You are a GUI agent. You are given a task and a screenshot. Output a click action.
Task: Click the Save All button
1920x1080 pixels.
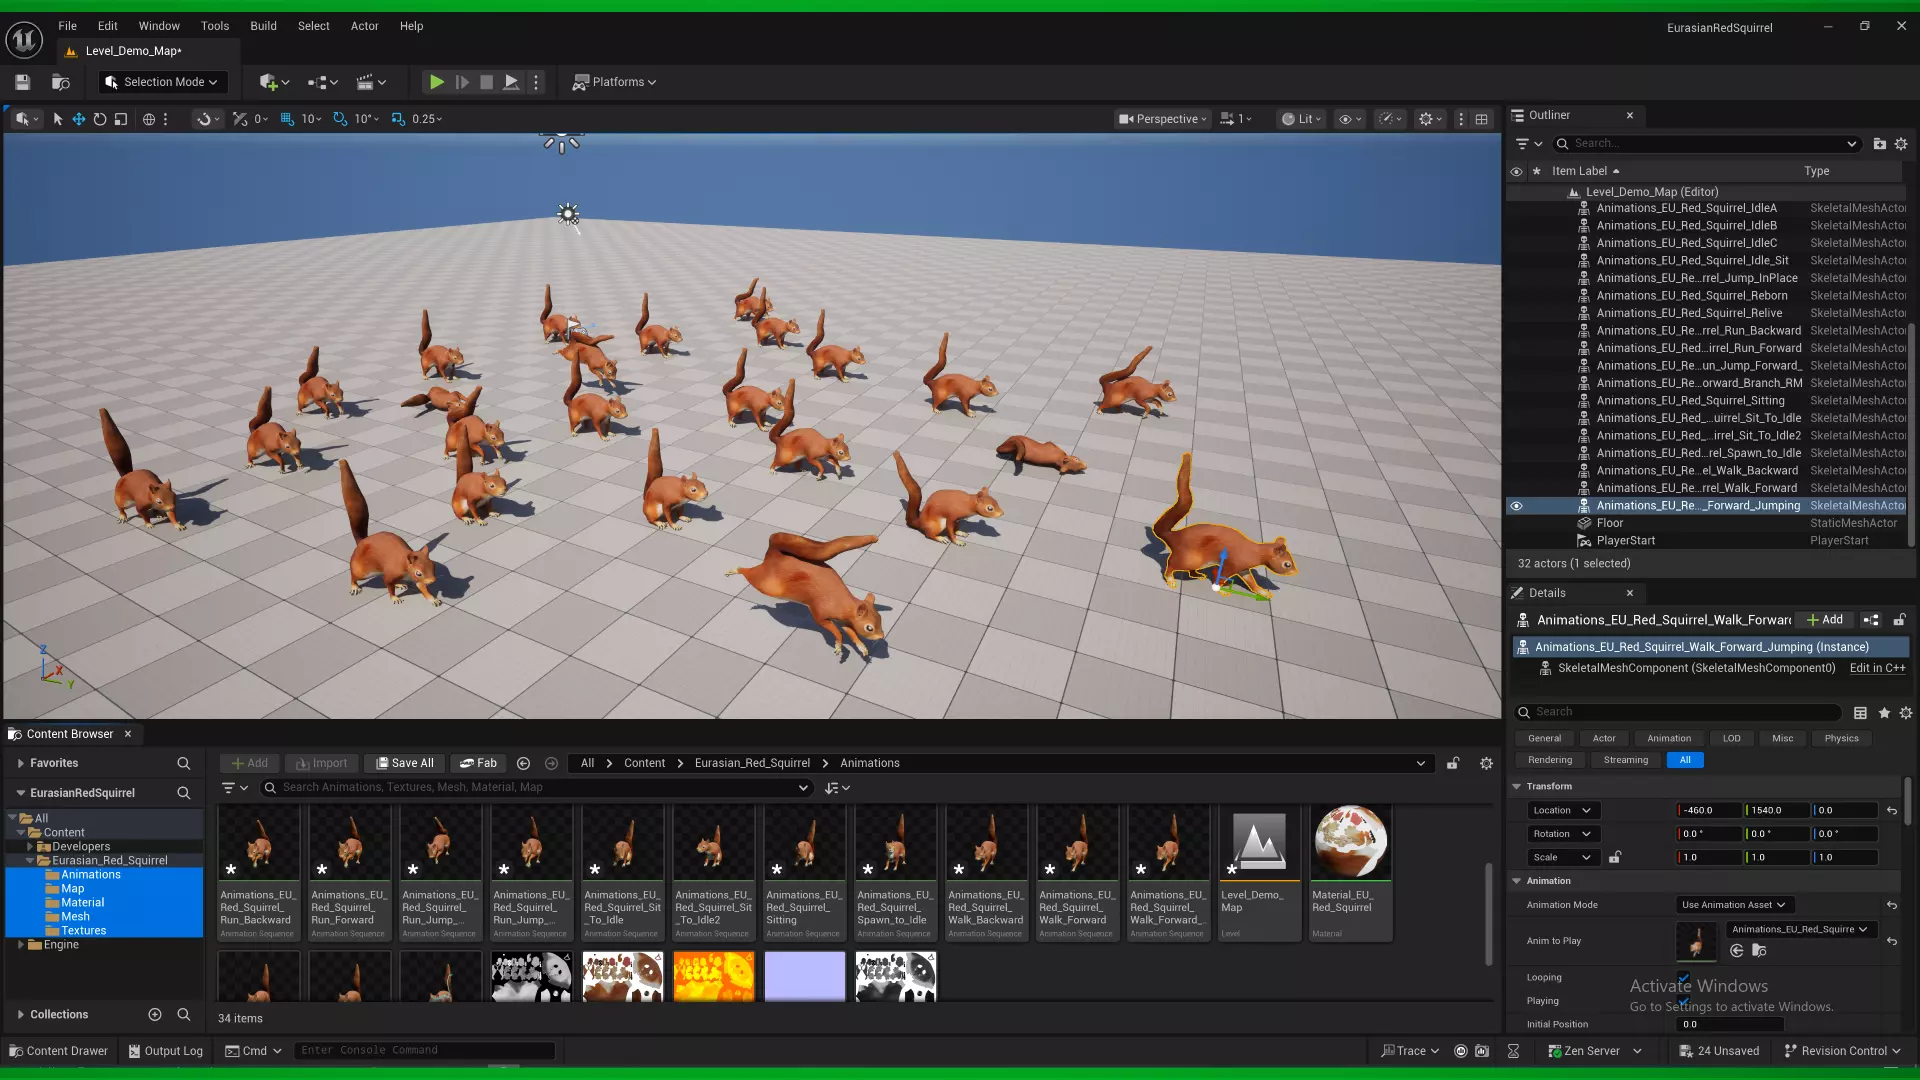pos(405,763)
